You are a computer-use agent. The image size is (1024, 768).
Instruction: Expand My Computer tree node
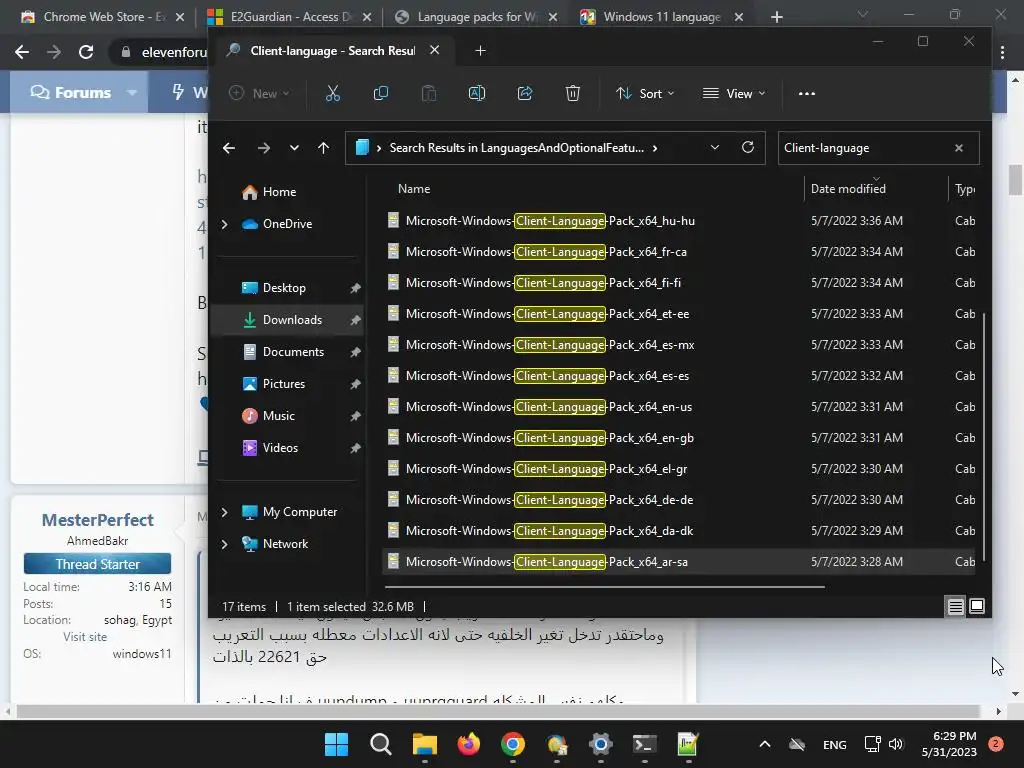click(x=225, y=512)
